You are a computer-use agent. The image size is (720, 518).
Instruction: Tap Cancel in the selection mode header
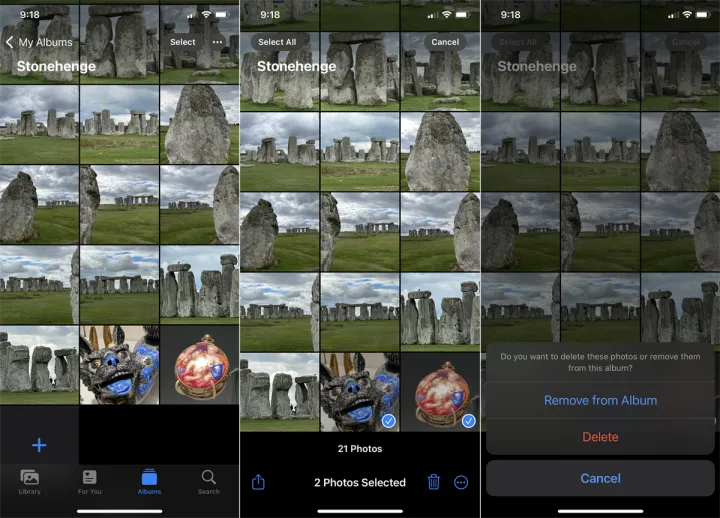[445, 42]
